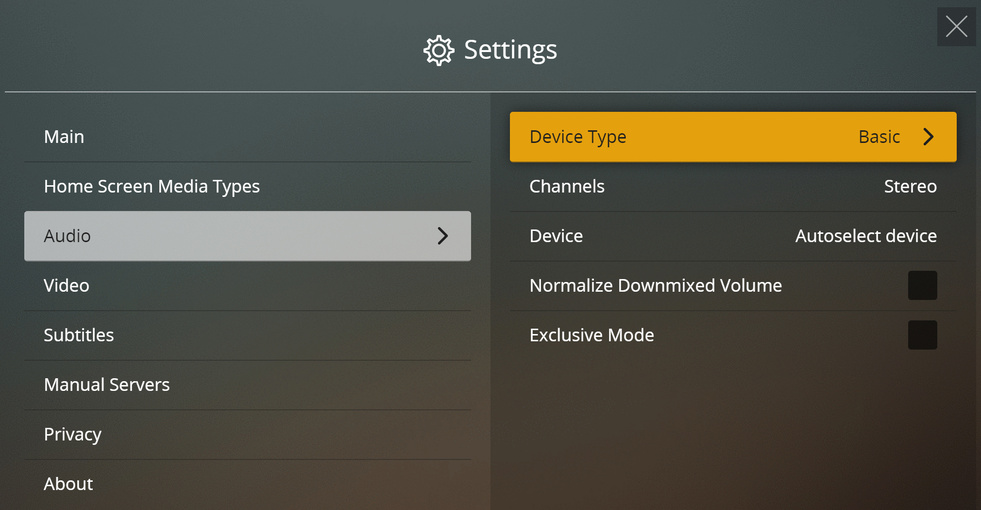
Task: Click the Settings title text
Action: tap(510, 50)
